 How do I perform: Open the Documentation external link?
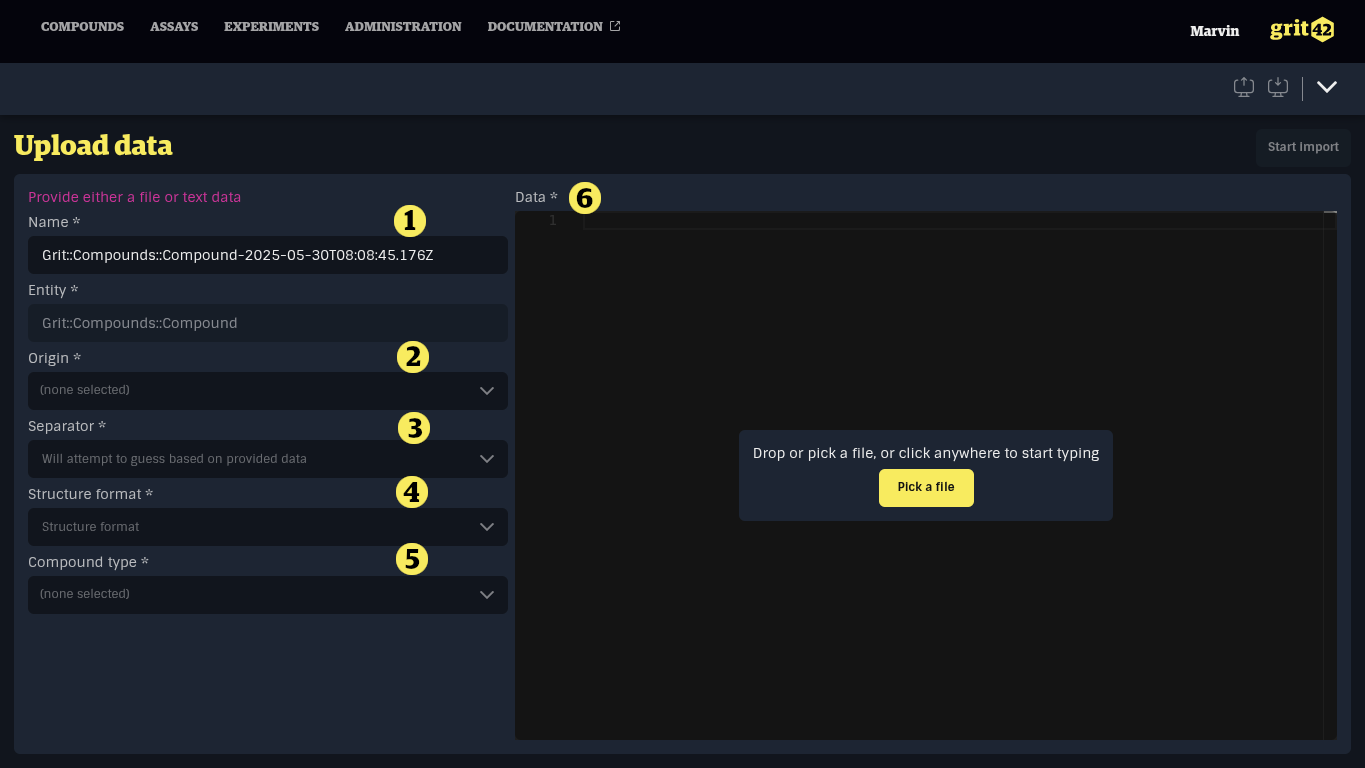(x=554, y=27)
